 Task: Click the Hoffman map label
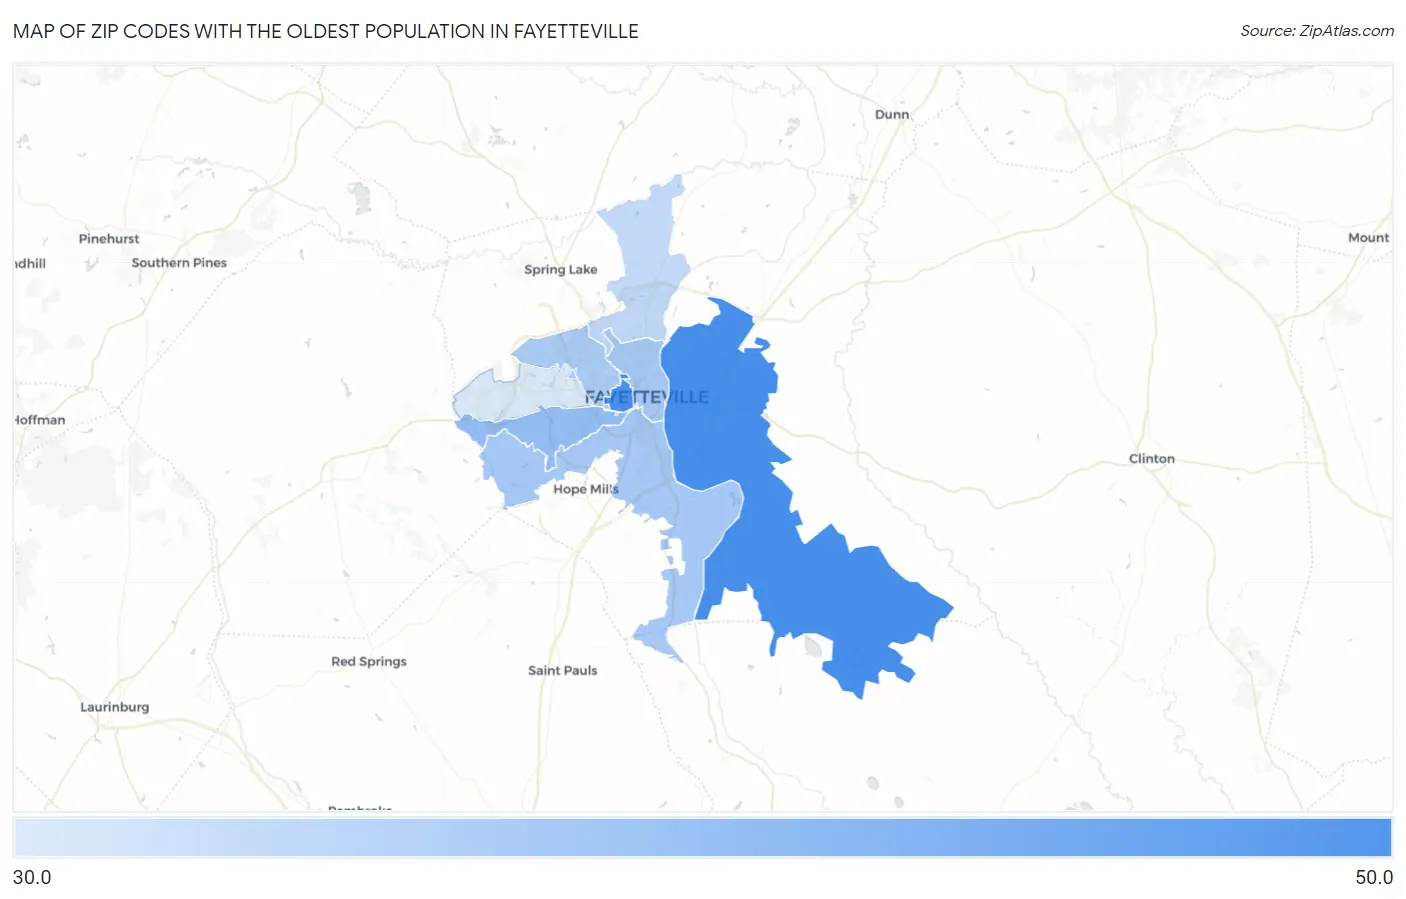(x=41, y=420)
